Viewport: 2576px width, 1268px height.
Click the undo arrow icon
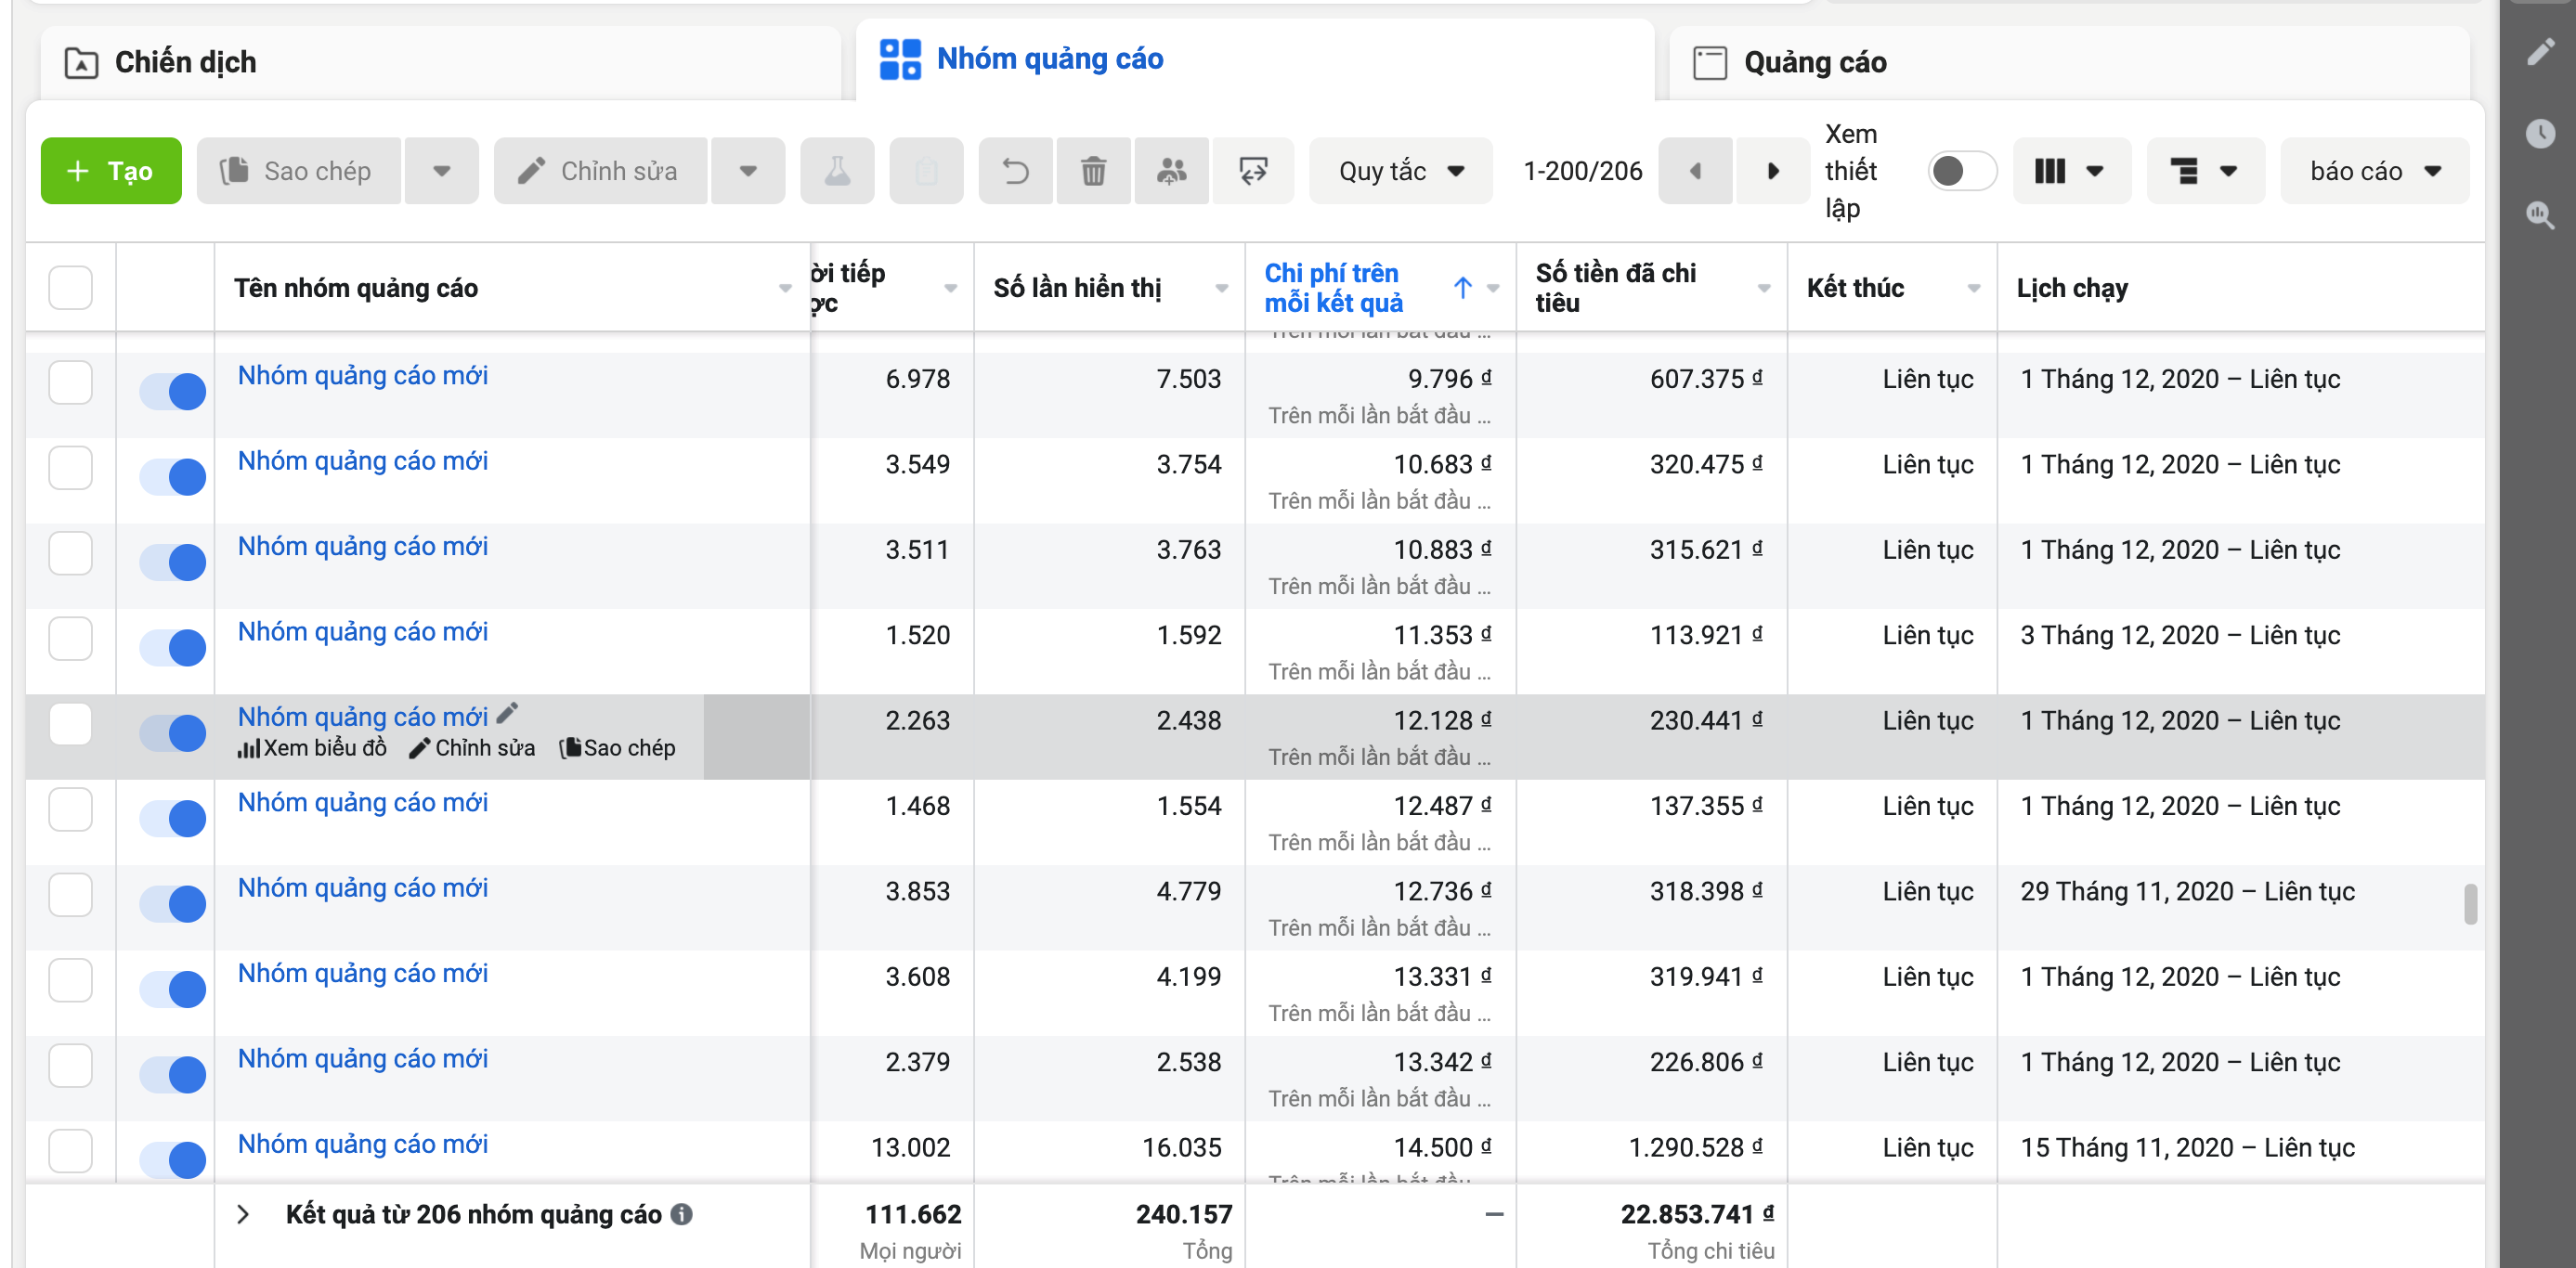(x=1015, y=171)
